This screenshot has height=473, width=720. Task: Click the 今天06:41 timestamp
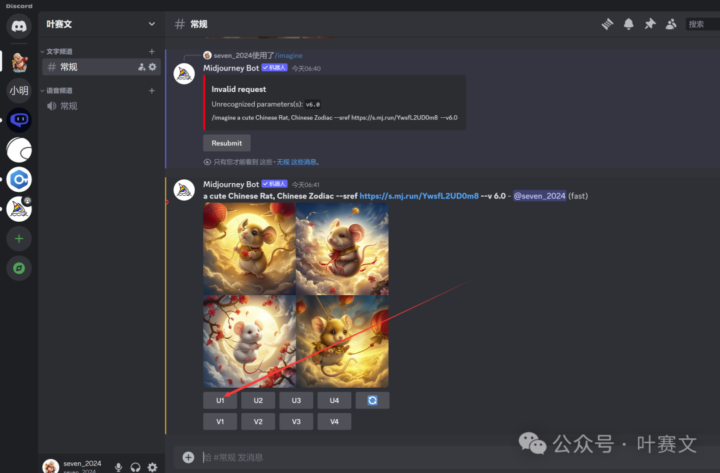tap(306, 185)
